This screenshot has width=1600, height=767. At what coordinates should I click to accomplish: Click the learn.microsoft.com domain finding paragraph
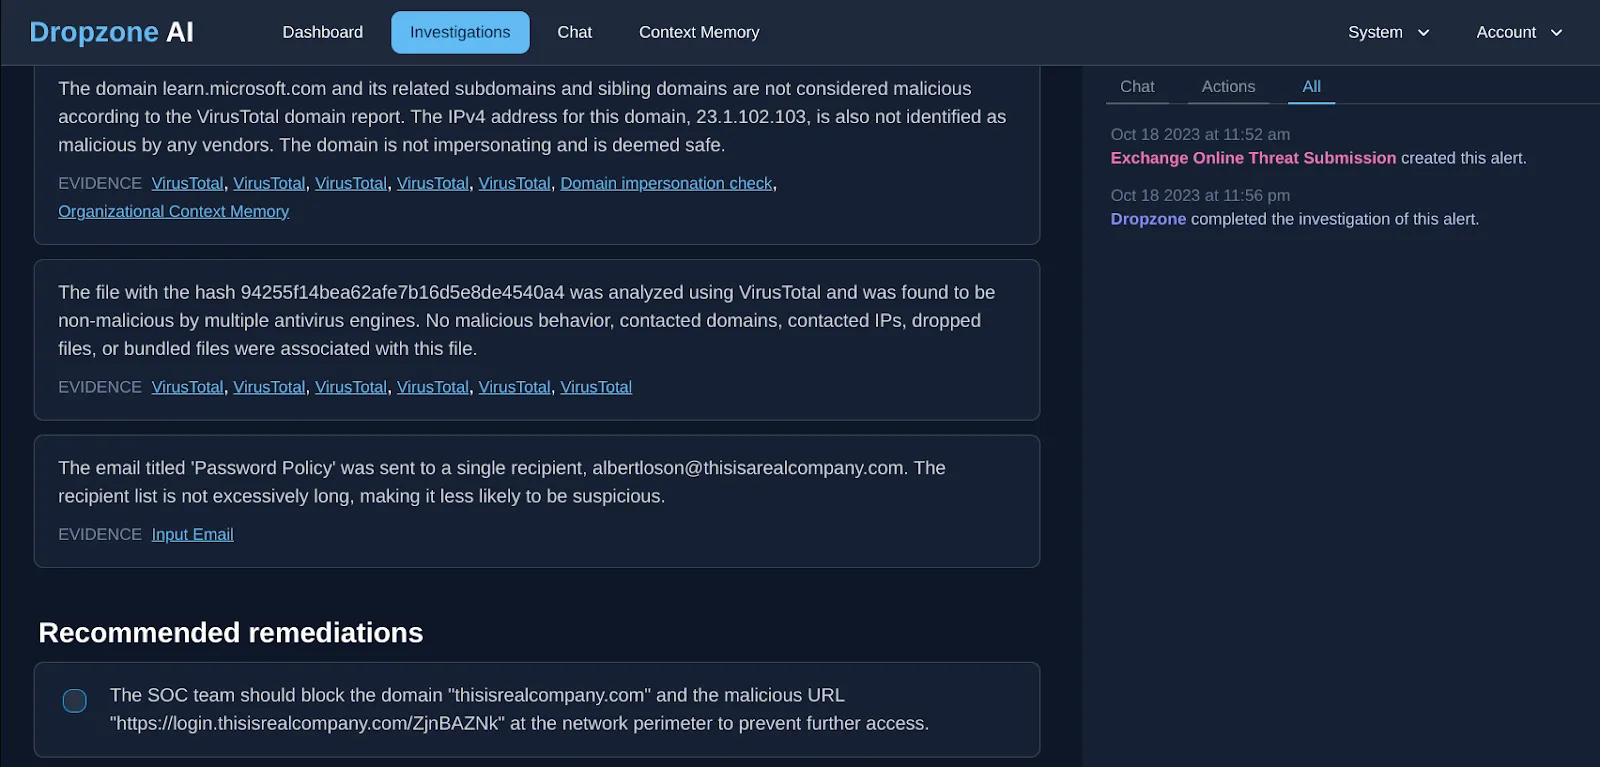(532, 117)
